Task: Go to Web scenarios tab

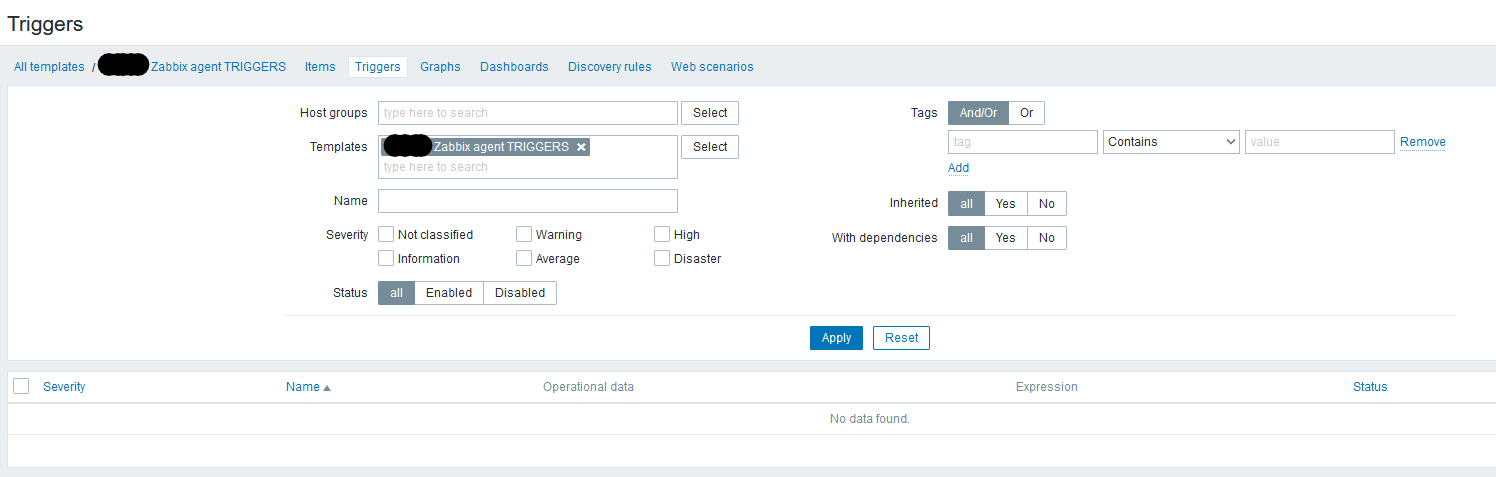Action: pyautogui.click(x=712, y=67)
